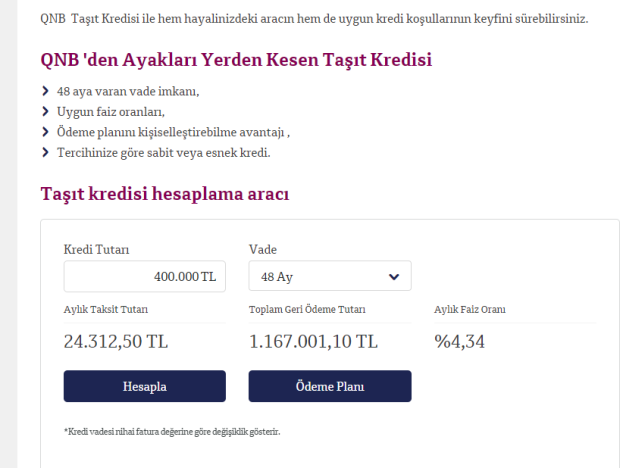Click the '*Kredi vadesi nihai fatura' footnote

click(172, 432)
